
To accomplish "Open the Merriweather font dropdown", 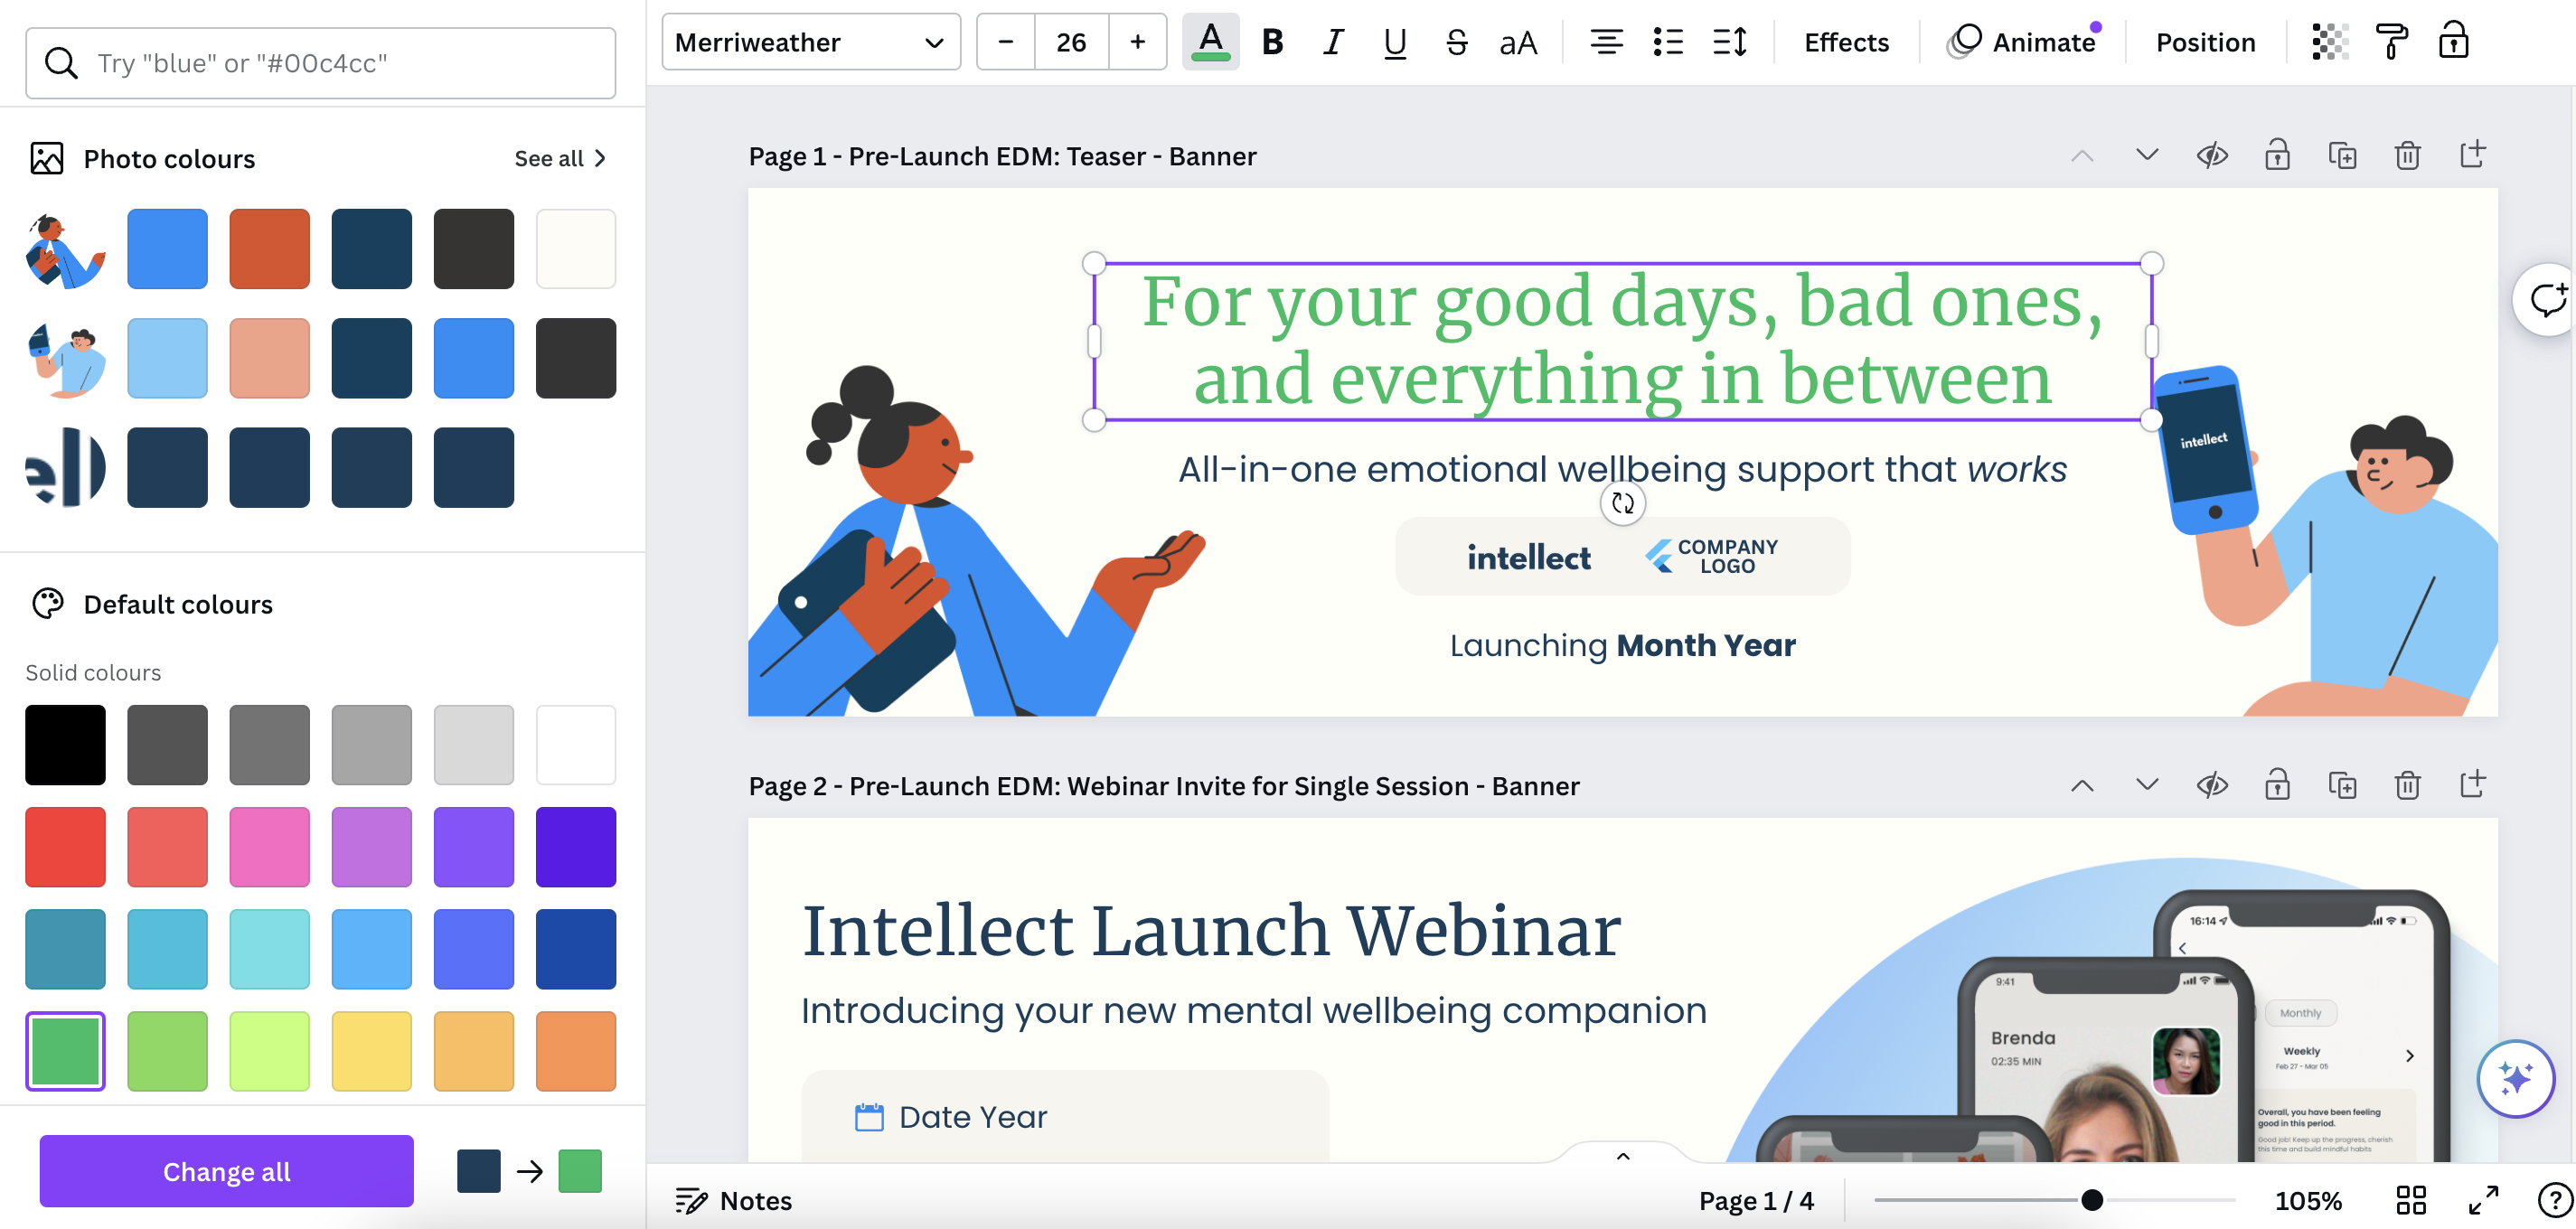I will [810, 42].
